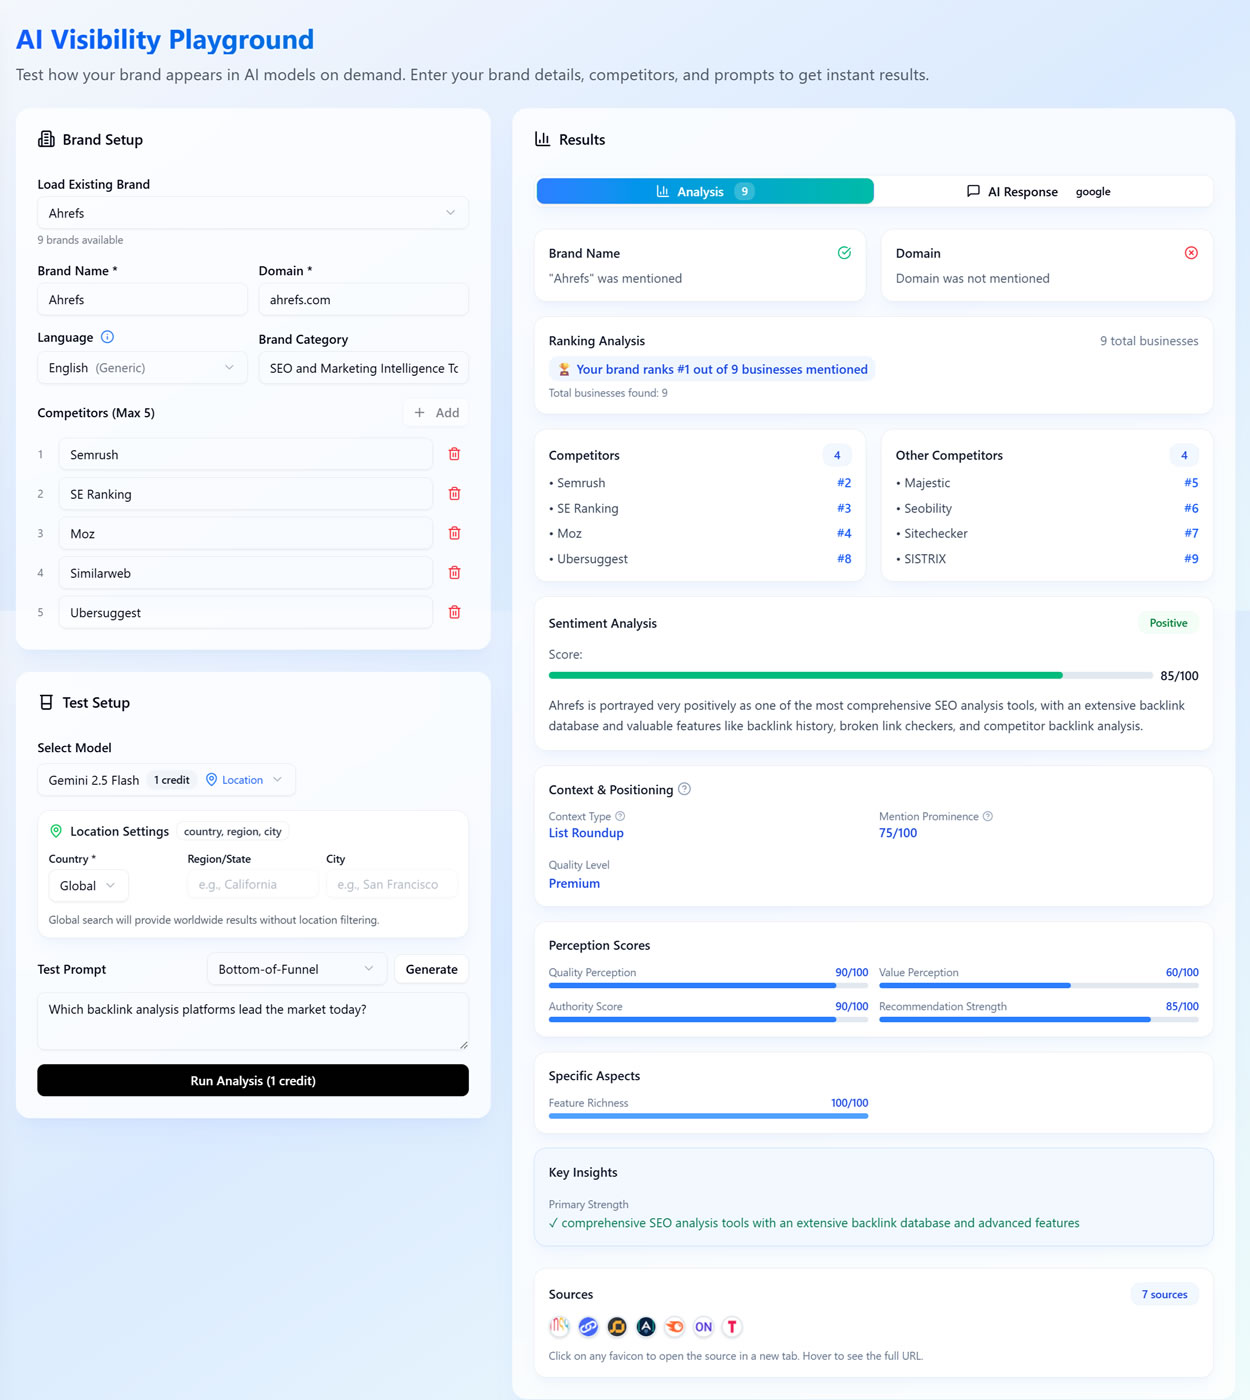Click the Ubersuggest #8 results row
This screenshot has height=1400, width=1250.
[700, 559]
